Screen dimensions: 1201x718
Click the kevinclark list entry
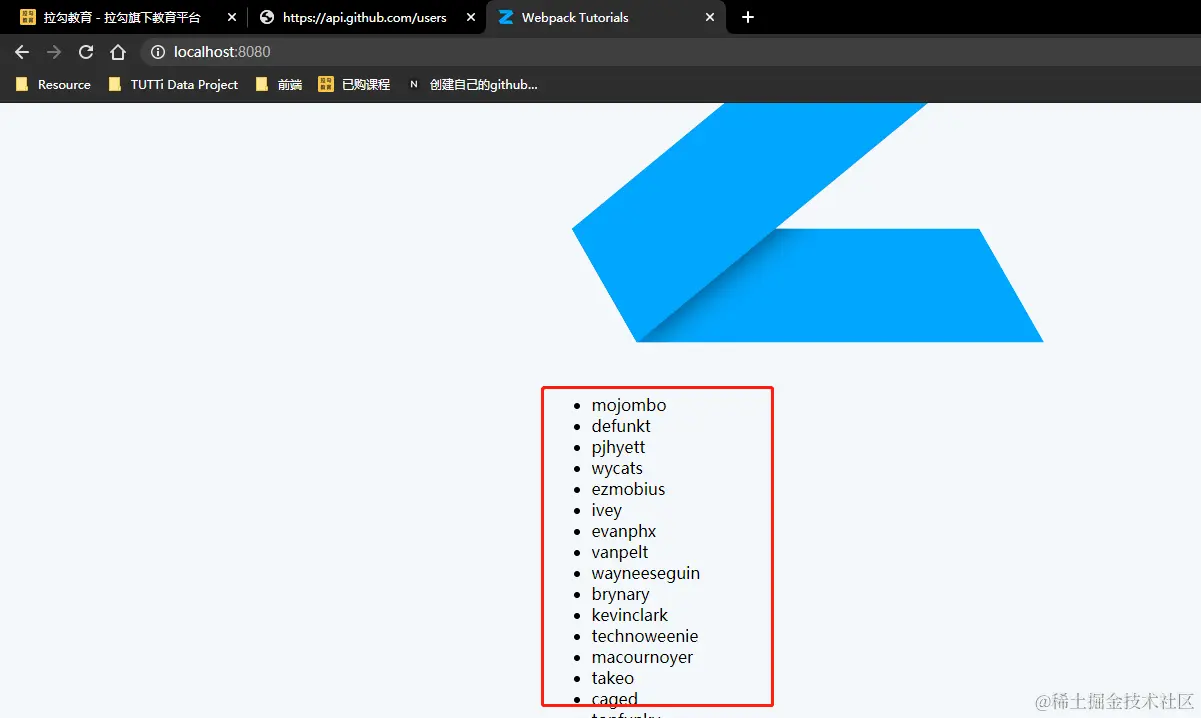629,615
